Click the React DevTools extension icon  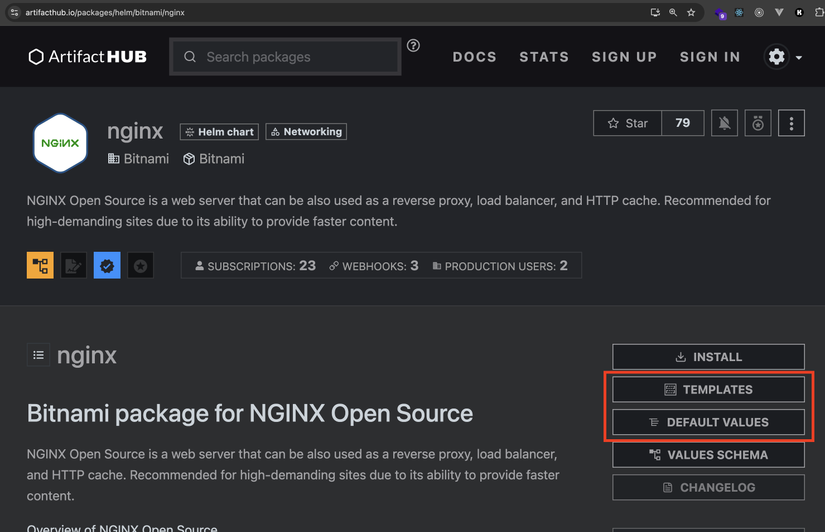pyautogui.click(x=739, y=13)
